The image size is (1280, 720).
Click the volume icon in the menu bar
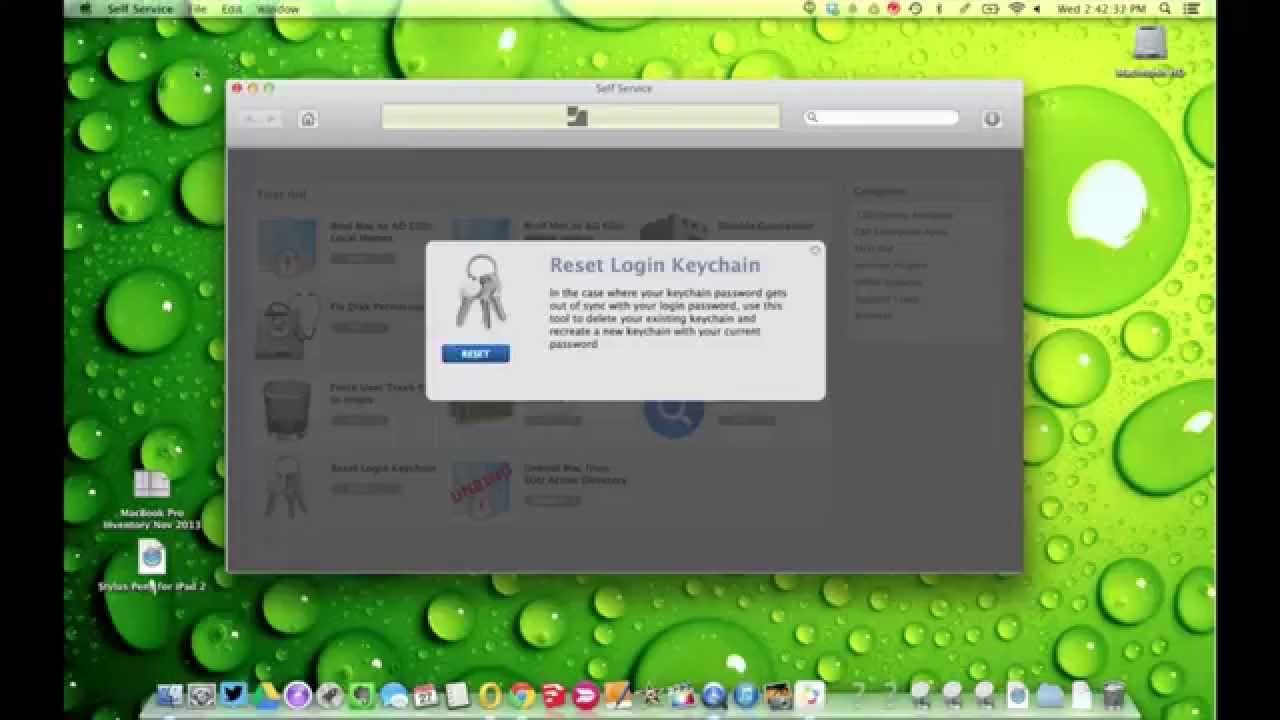[1037, 9]
